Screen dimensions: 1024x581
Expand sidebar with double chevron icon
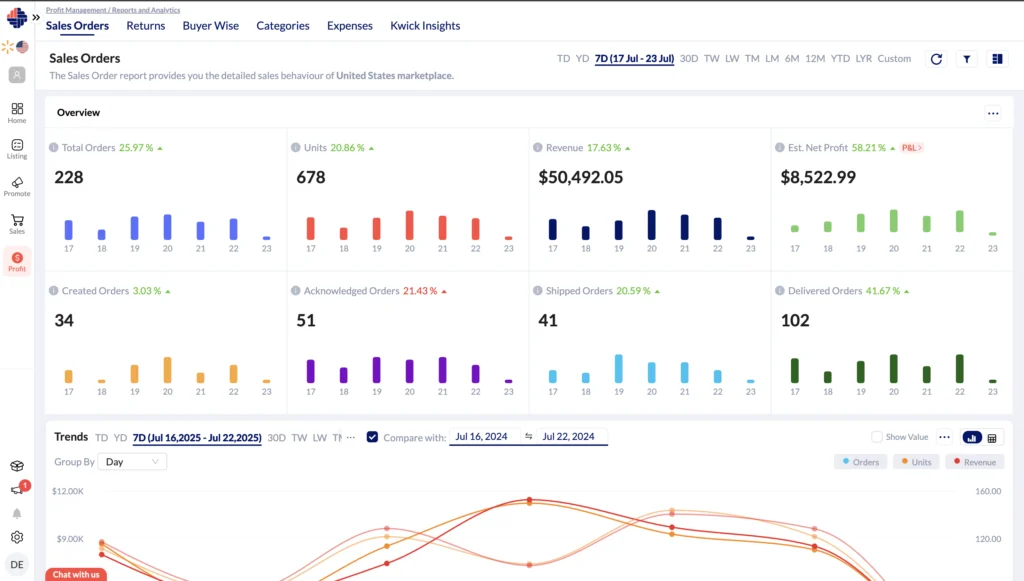36,18
